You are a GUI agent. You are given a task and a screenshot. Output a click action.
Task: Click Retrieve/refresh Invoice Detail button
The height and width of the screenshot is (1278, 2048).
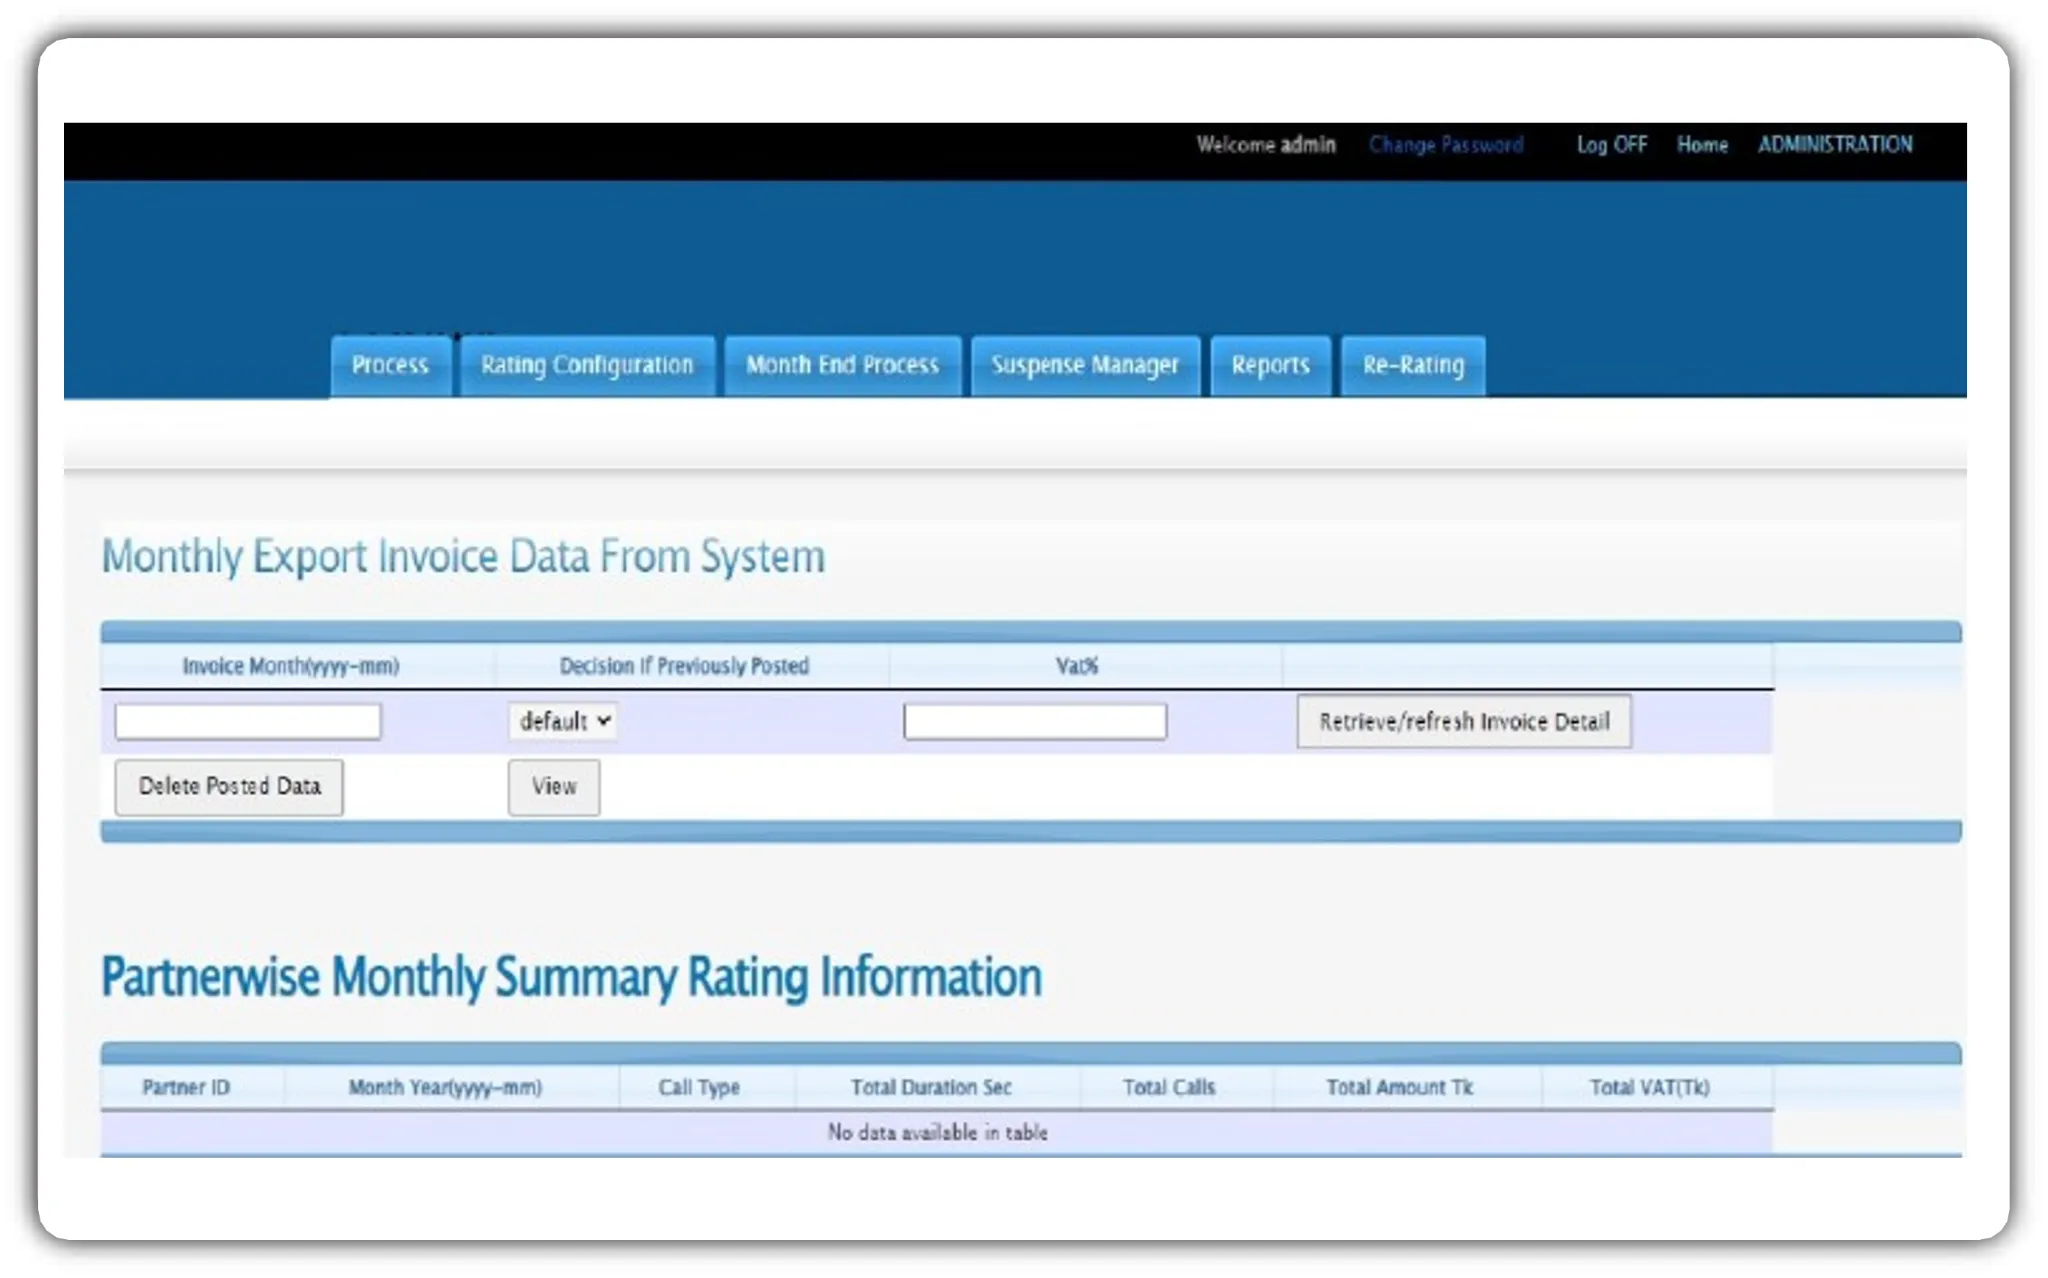tap(1464, 721)
